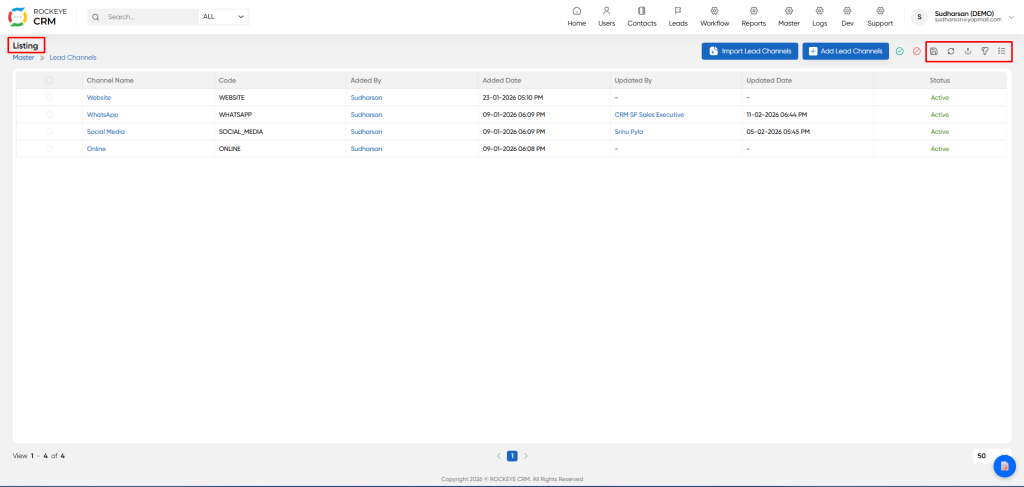Click the CRM SP Sales Executive link

(649, 114)
